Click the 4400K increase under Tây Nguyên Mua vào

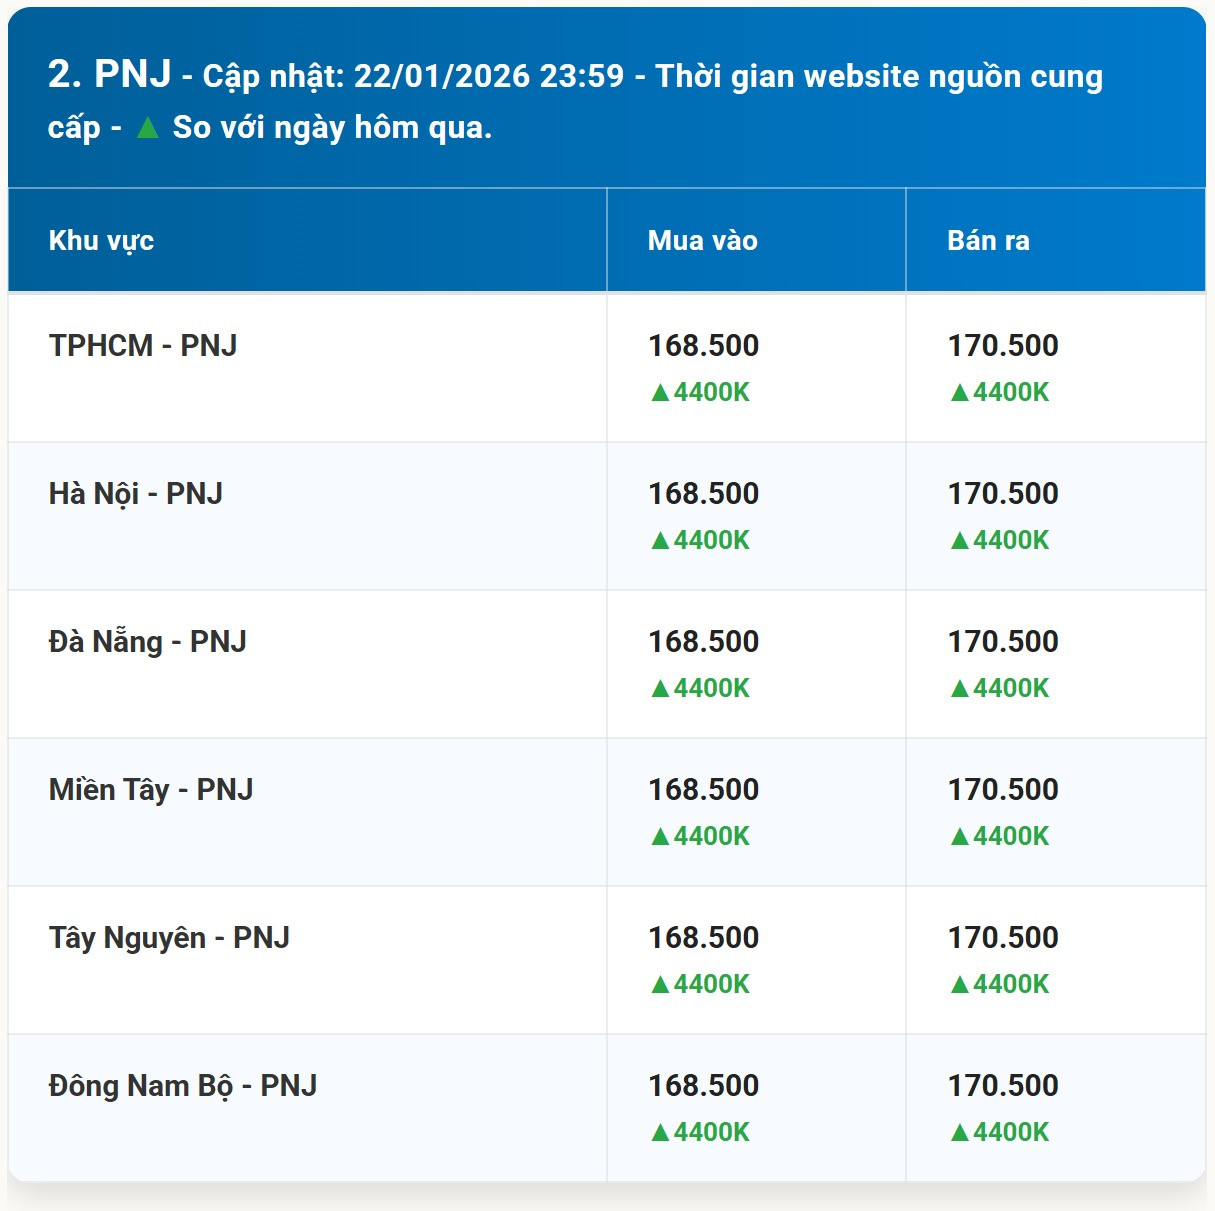[x=700, y=984]
